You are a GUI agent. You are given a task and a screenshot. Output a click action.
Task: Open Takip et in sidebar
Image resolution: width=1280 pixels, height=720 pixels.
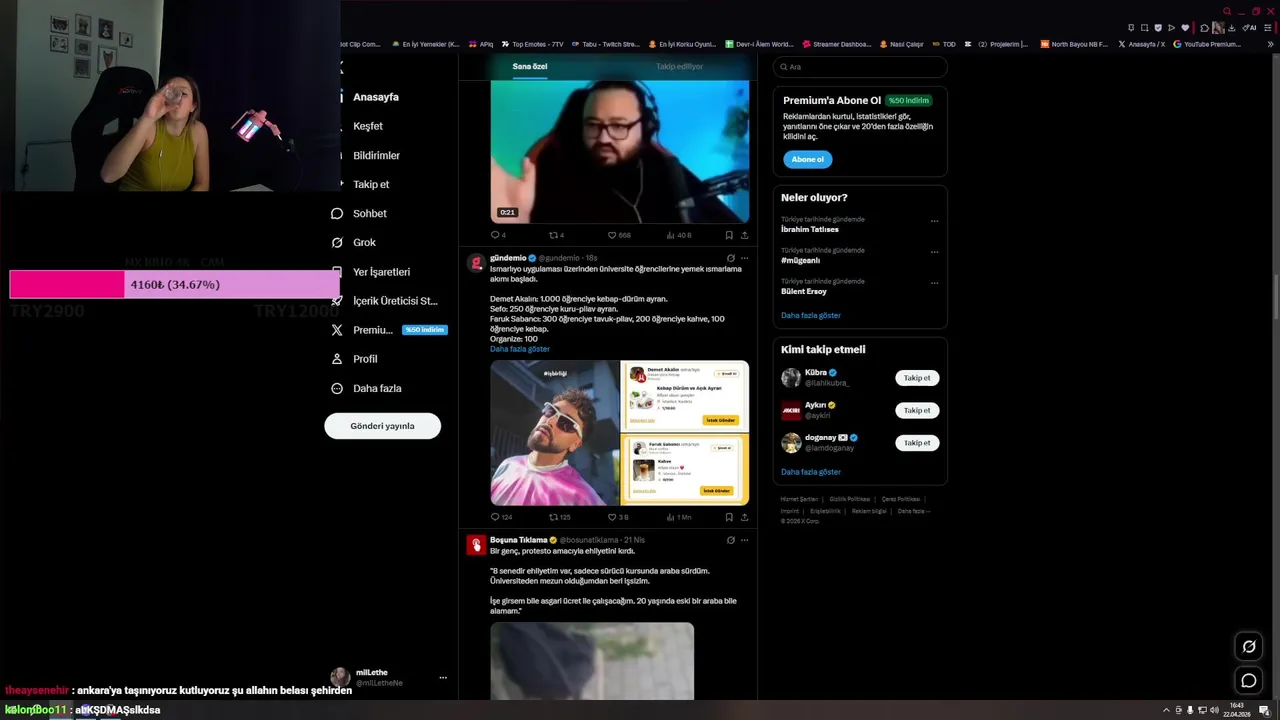click(371, 184)
